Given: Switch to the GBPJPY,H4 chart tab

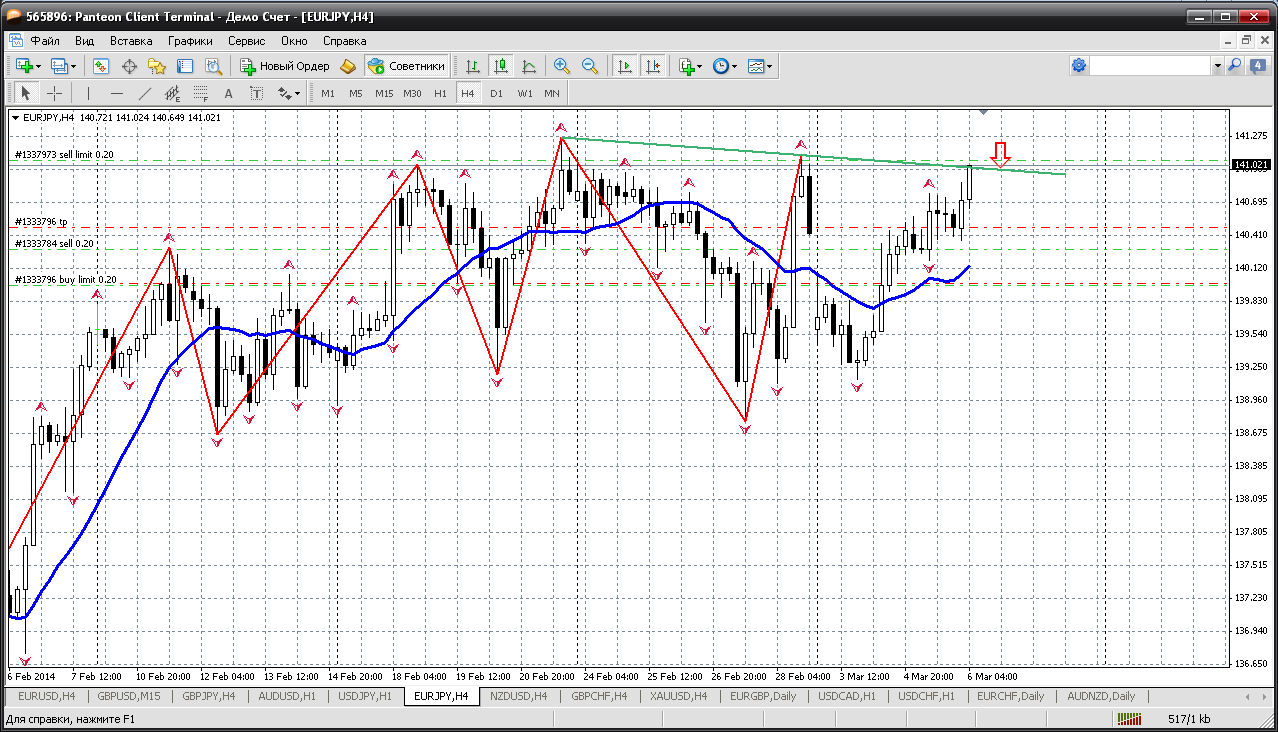Looking at the screenshot, I should [207, 696].
